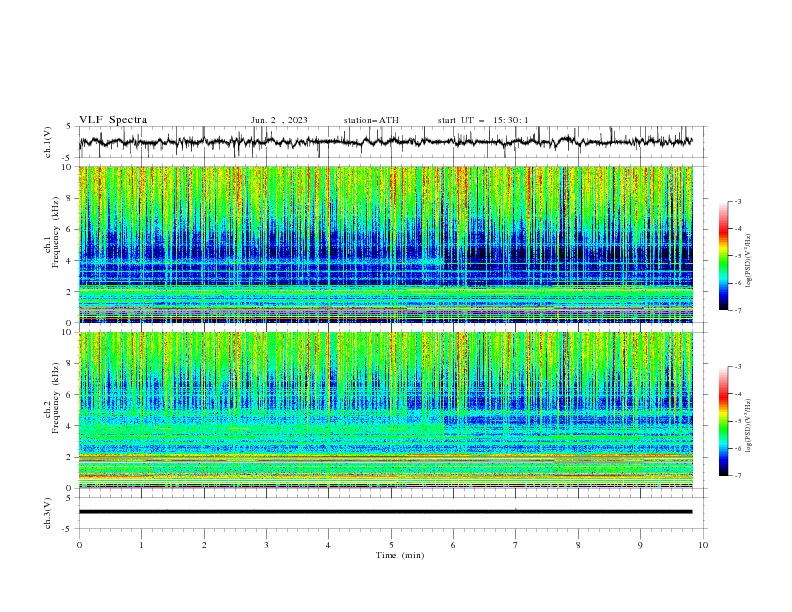Image resolution: width=792 pixels, height=612 pixels.
Task: Click inside the ch.1 spectrogram panel
Action: coord(386,244)
